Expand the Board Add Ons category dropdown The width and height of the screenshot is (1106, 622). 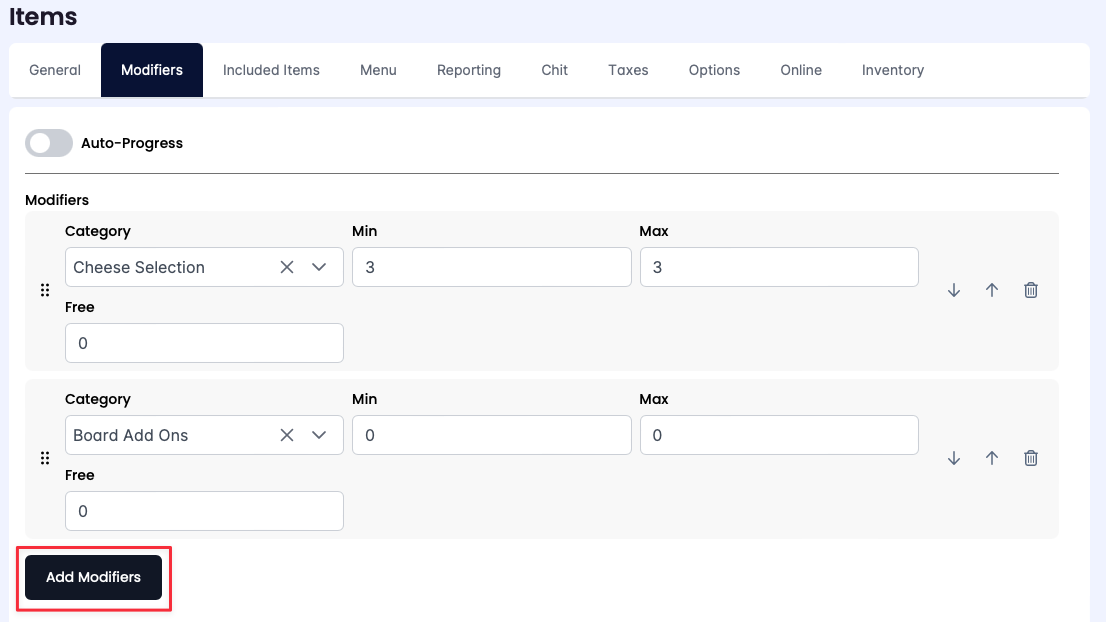pos(320,435)
